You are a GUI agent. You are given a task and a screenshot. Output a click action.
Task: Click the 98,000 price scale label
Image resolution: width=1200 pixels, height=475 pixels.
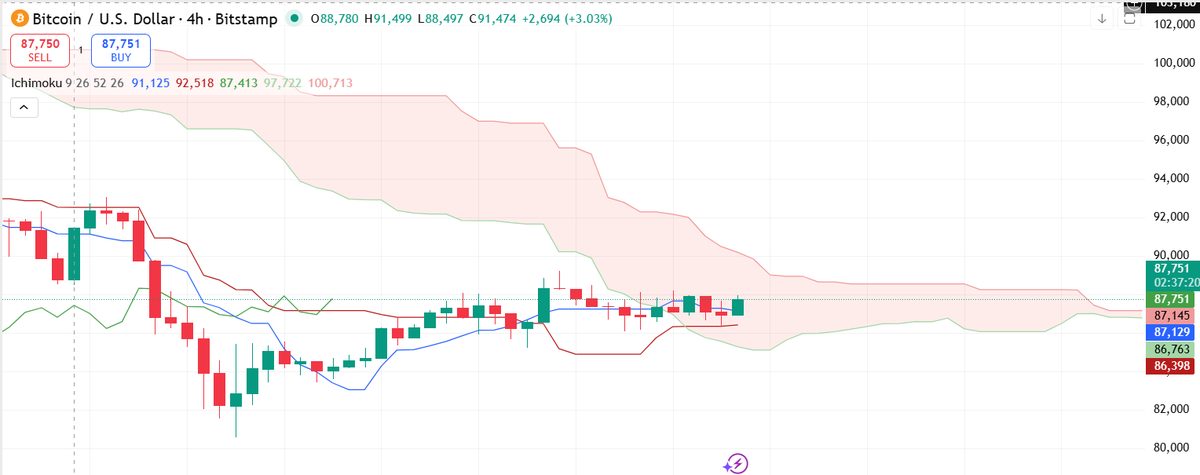point(1171,101)
